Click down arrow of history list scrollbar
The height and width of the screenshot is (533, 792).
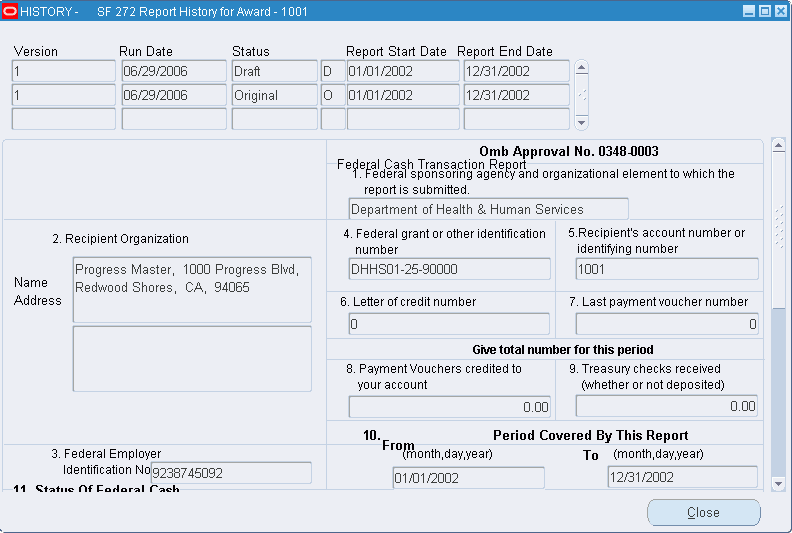point(581,123)
